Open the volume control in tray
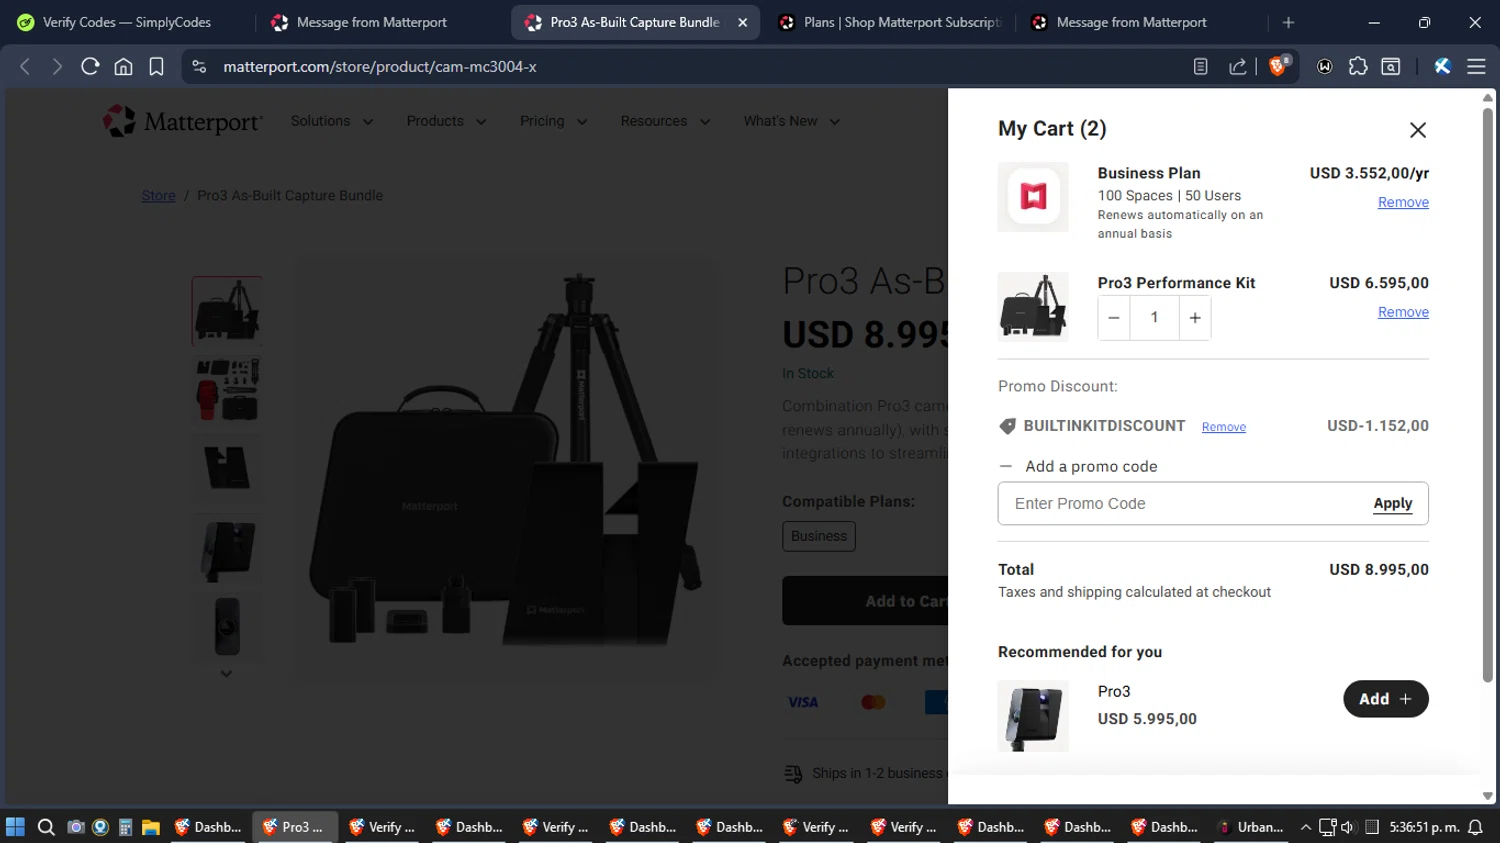Viewport: 1500px width, 843px height. pos(1347,827)
